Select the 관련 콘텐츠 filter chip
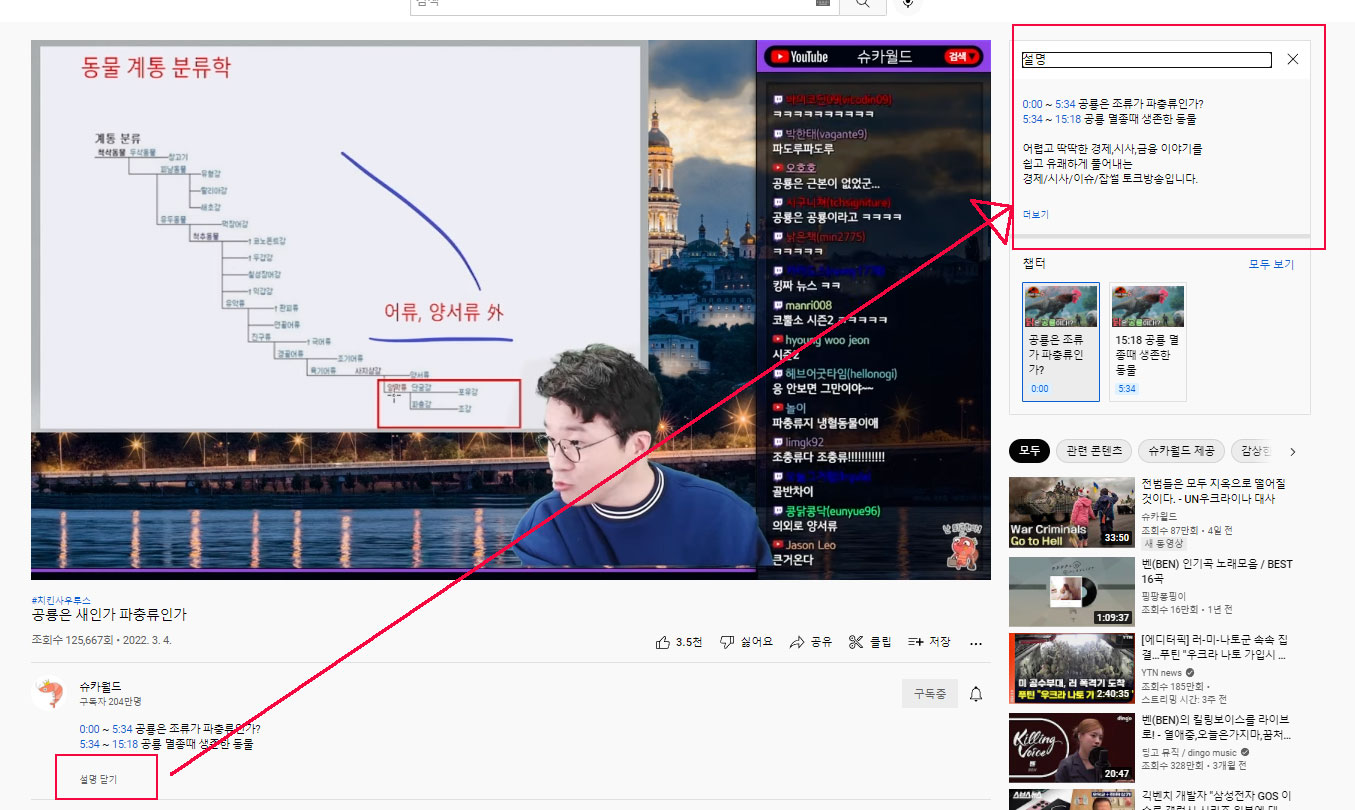Image resolution: width=1355 pixels, height=810 pixels. tap(1094, 451)
